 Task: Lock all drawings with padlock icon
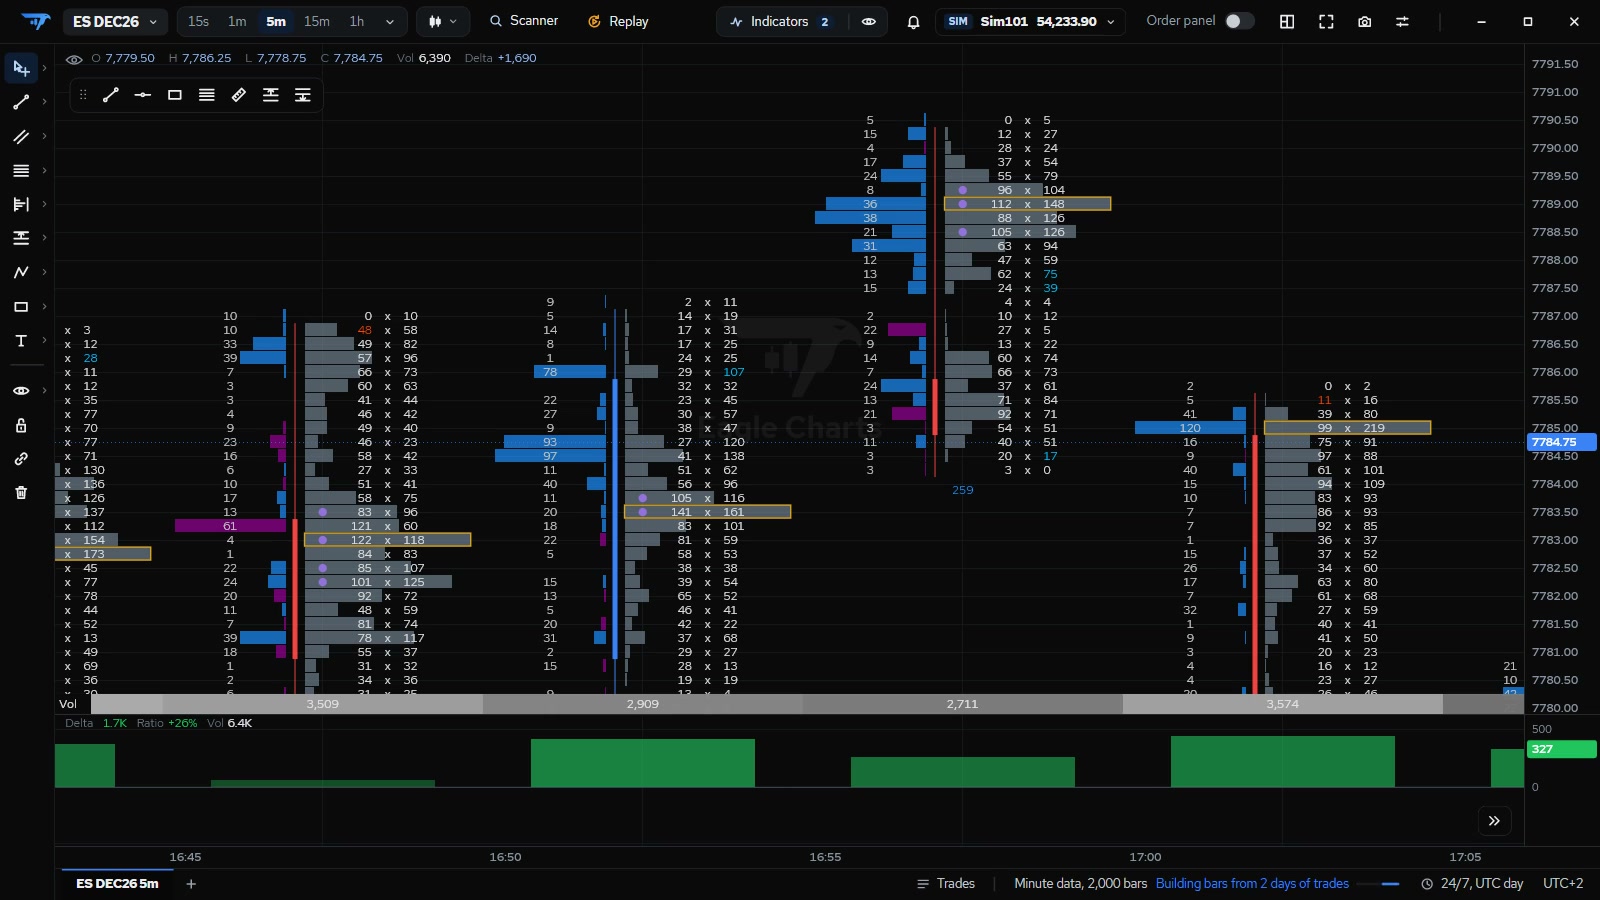point(21,425)
